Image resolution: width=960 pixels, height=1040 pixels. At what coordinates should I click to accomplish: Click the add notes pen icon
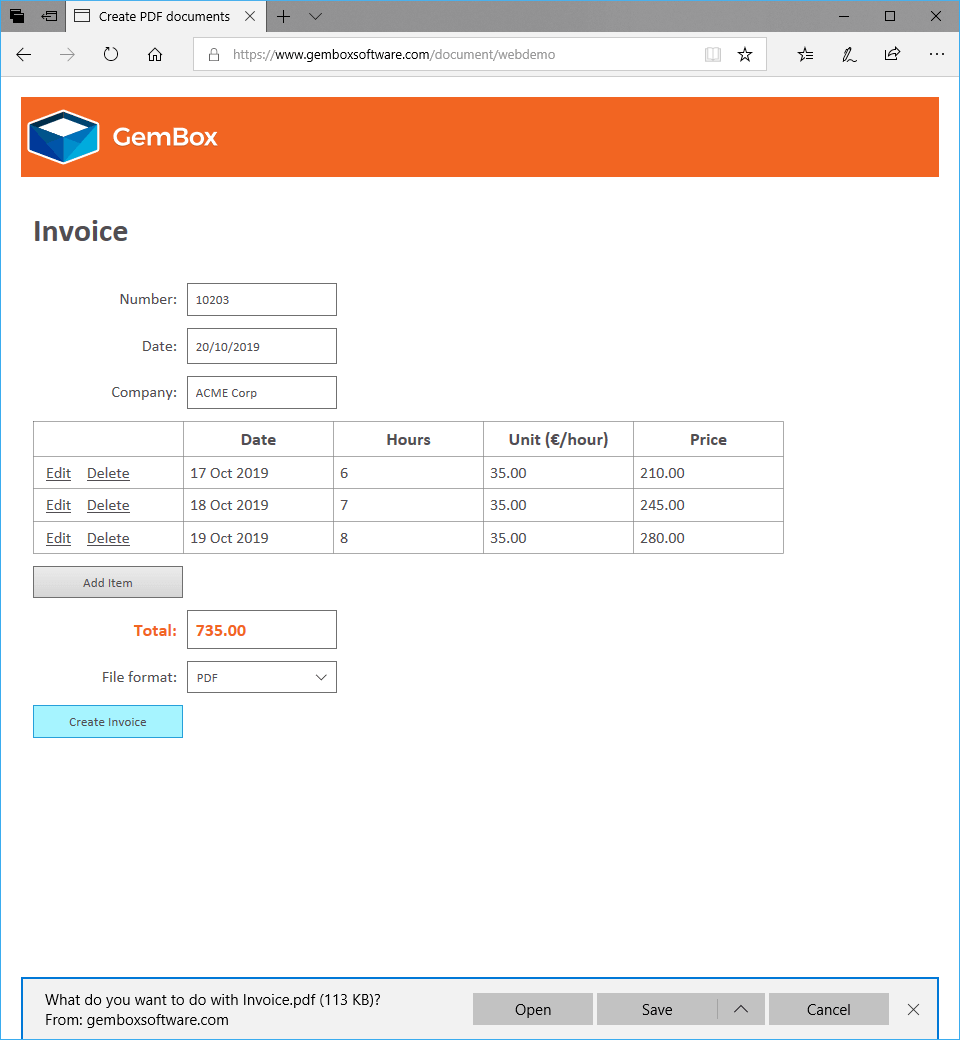click(x=849, y=55)
